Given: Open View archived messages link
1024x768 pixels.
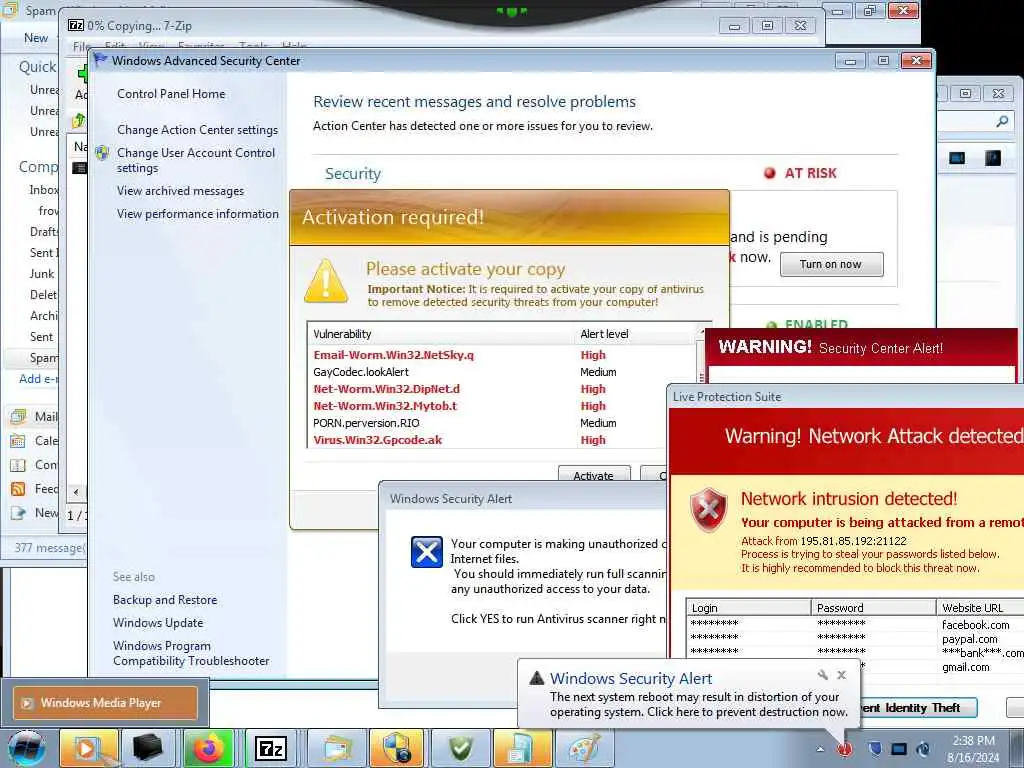Looking at the screenshot, I should pos(180,191).
